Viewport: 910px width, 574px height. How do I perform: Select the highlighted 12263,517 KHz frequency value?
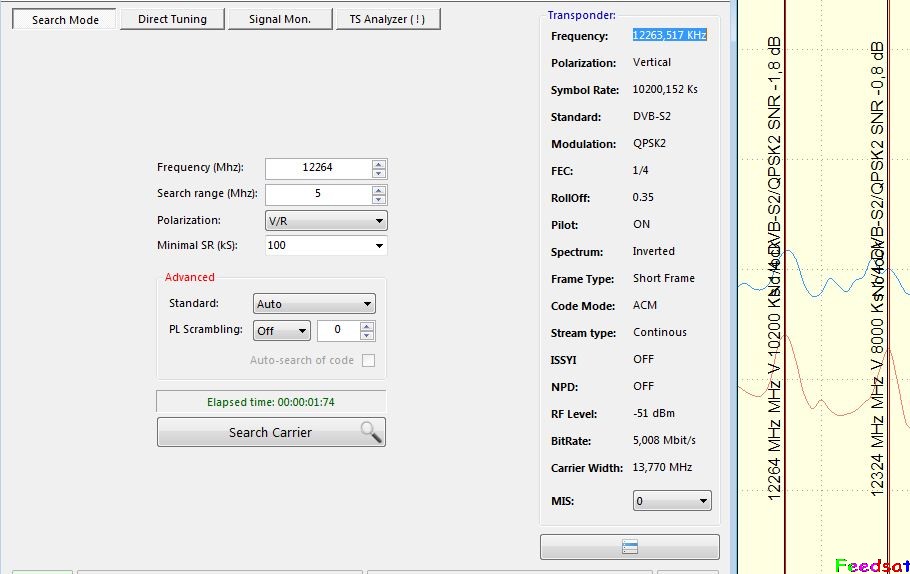[x=669, y=35]
